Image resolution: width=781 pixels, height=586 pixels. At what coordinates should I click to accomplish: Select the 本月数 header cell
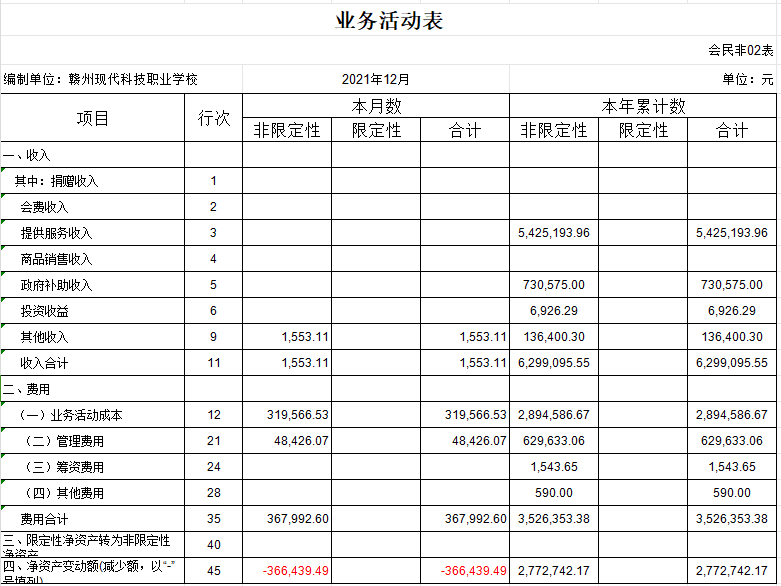(375, 106)
